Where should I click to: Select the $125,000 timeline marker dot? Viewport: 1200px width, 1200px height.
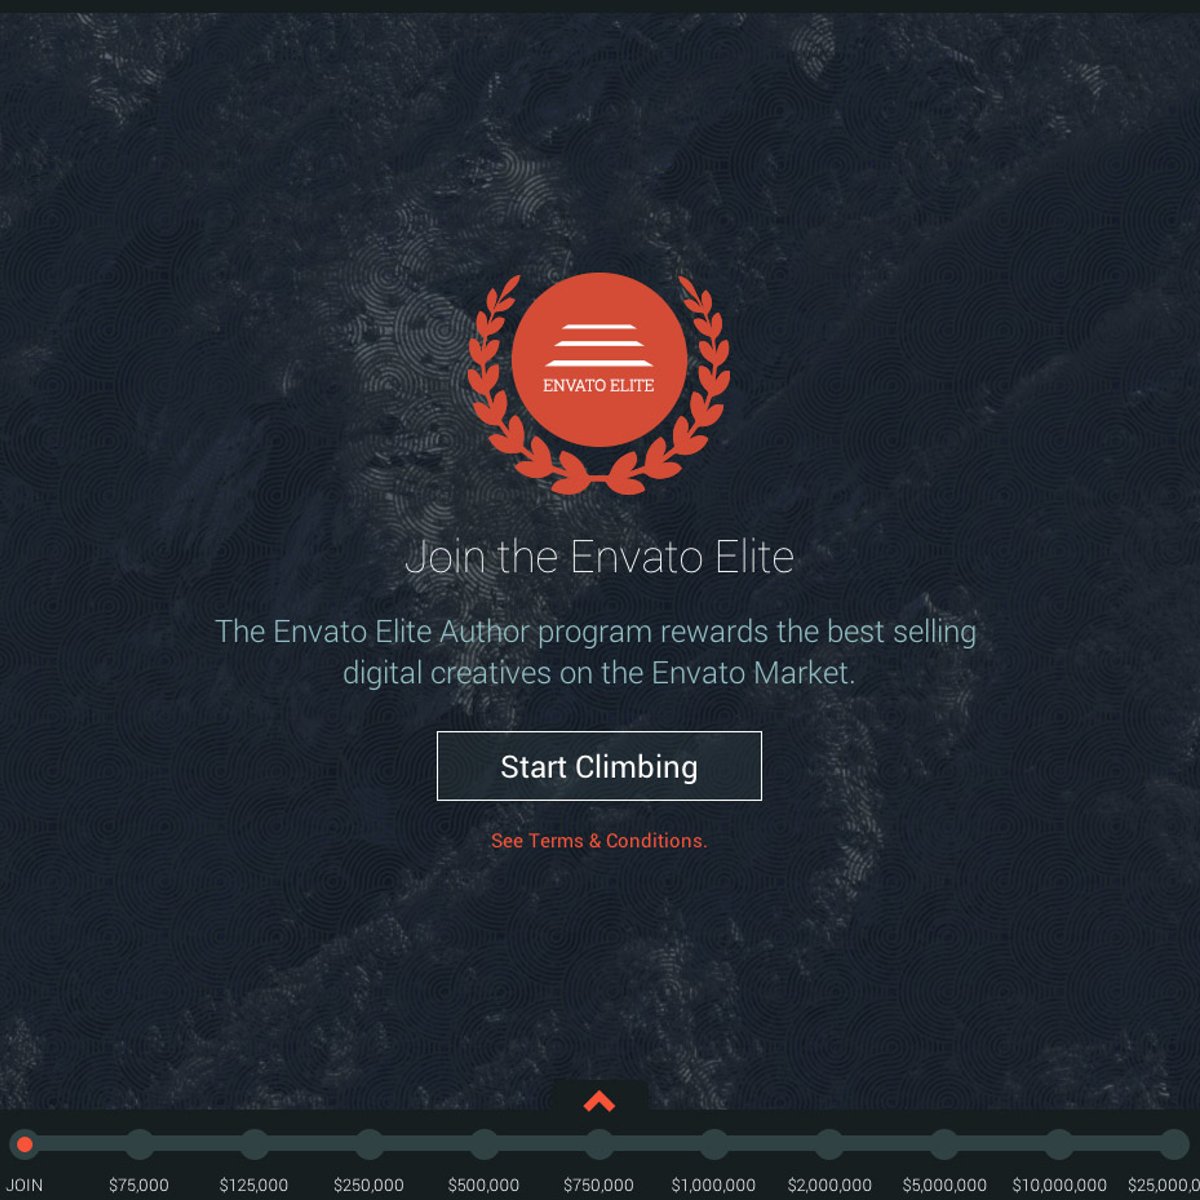pos(254,1144)
